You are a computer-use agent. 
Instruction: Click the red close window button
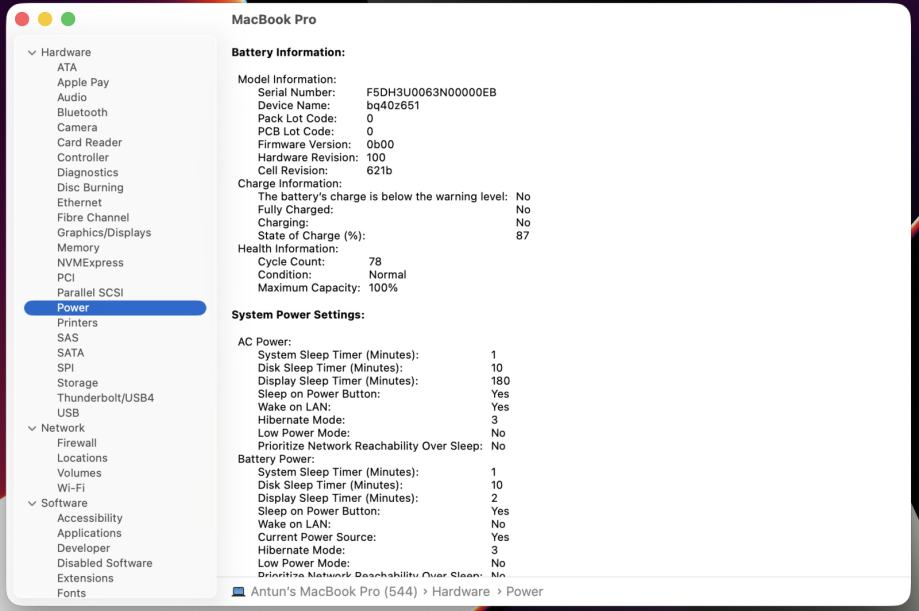[x=22, y=19]
